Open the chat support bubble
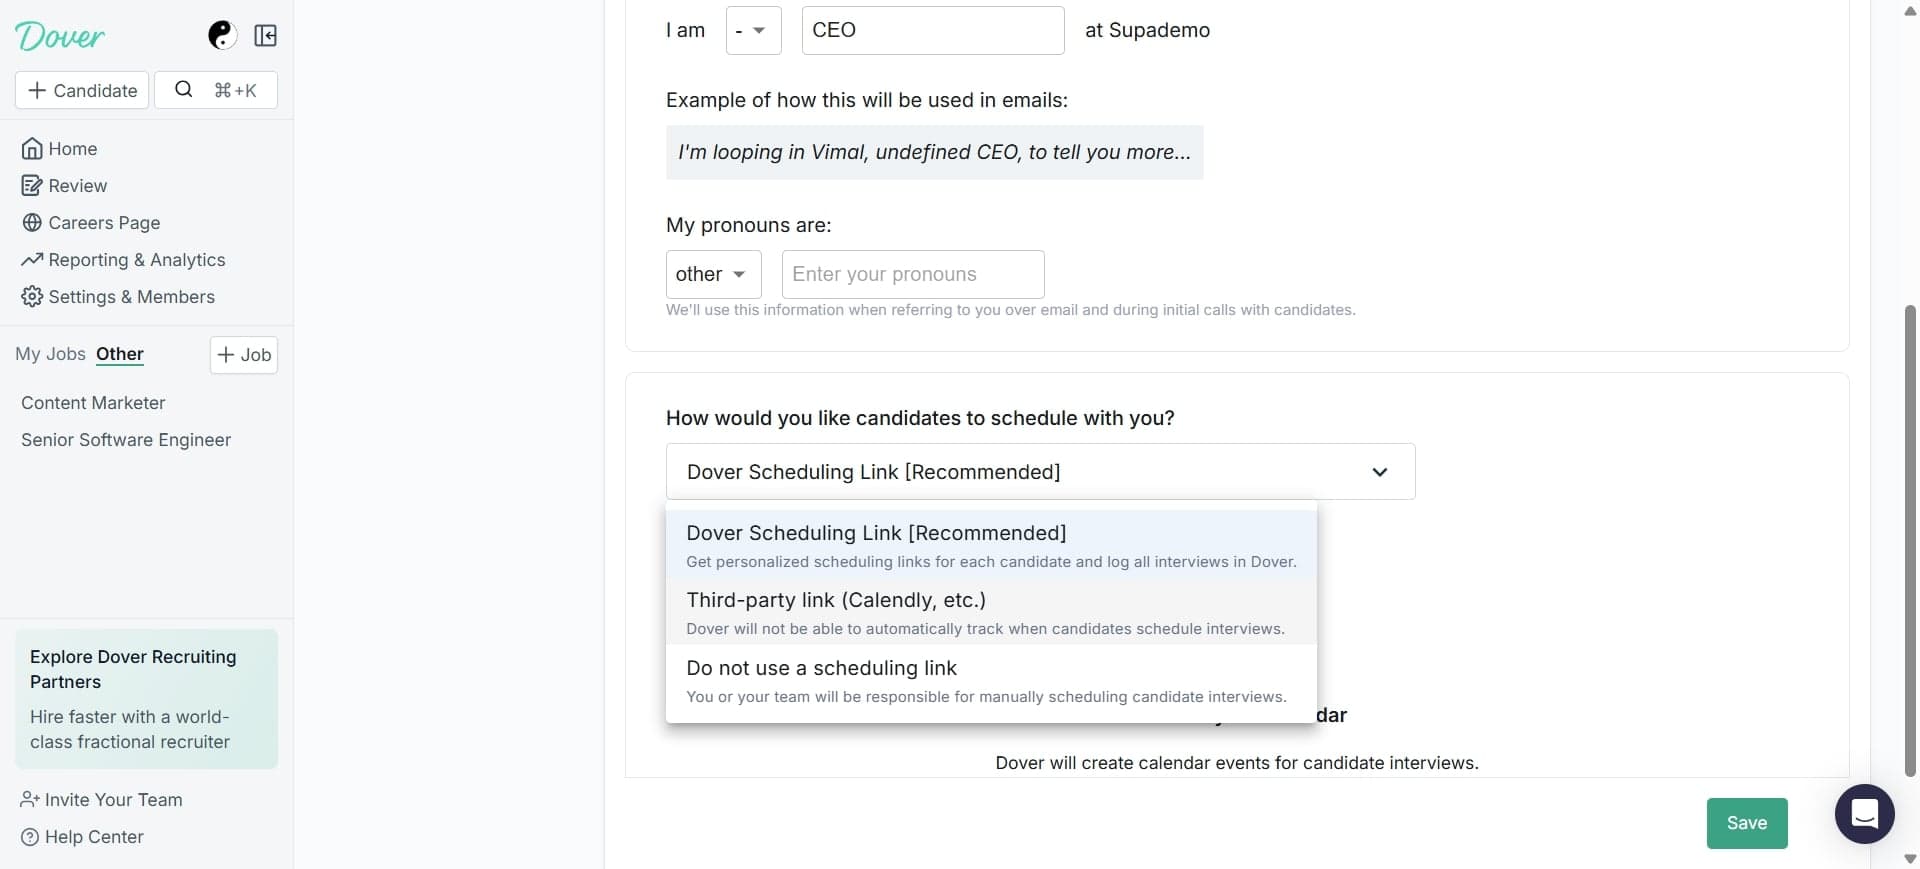Screen dimensions: 1920x869 pos(1863,814)
